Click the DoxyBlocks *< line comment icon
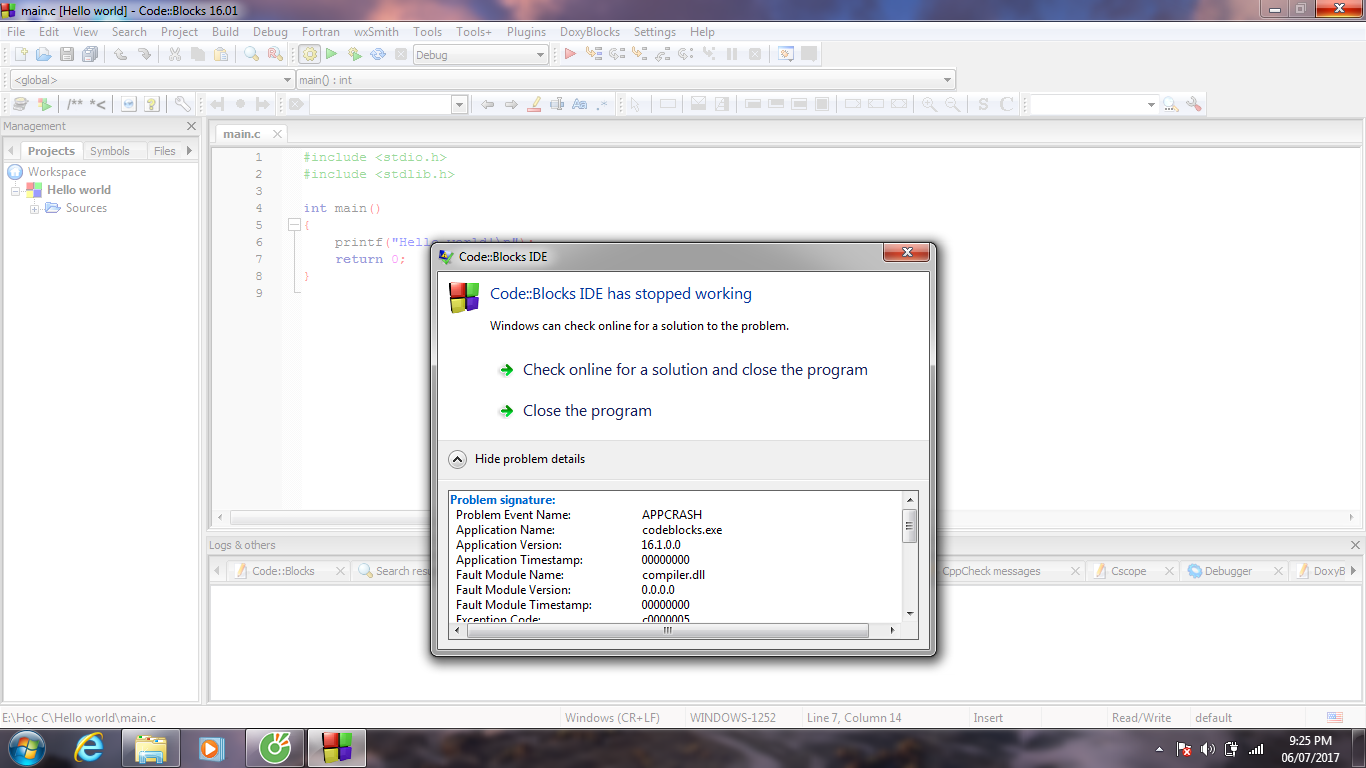The width and height of the screenshot is (1366, 768). [x=98, y=104]
